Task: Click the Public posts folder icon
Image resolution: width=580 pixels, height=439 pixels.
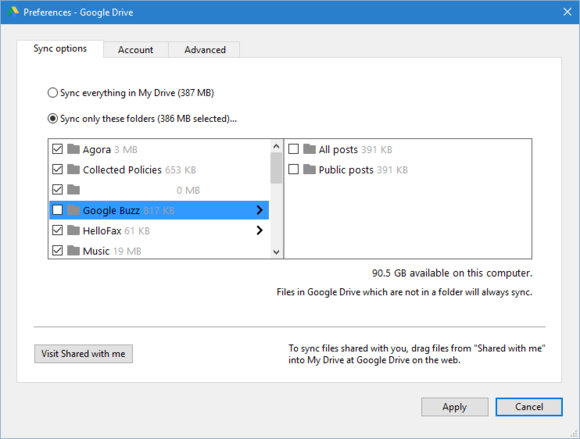Action: [x=309, y=169]
